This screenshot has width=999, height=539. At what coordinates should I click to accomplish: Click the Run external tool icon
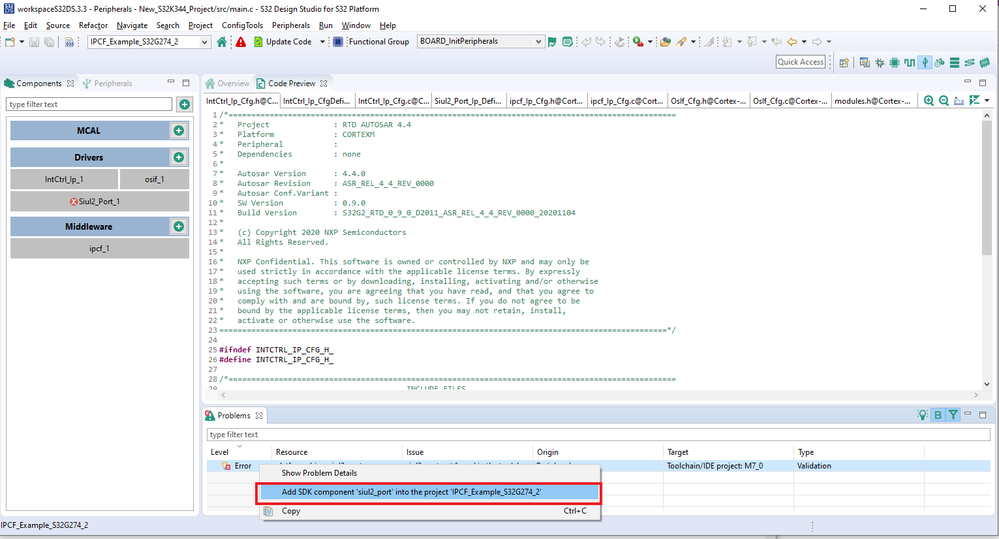tap(638, 42)
